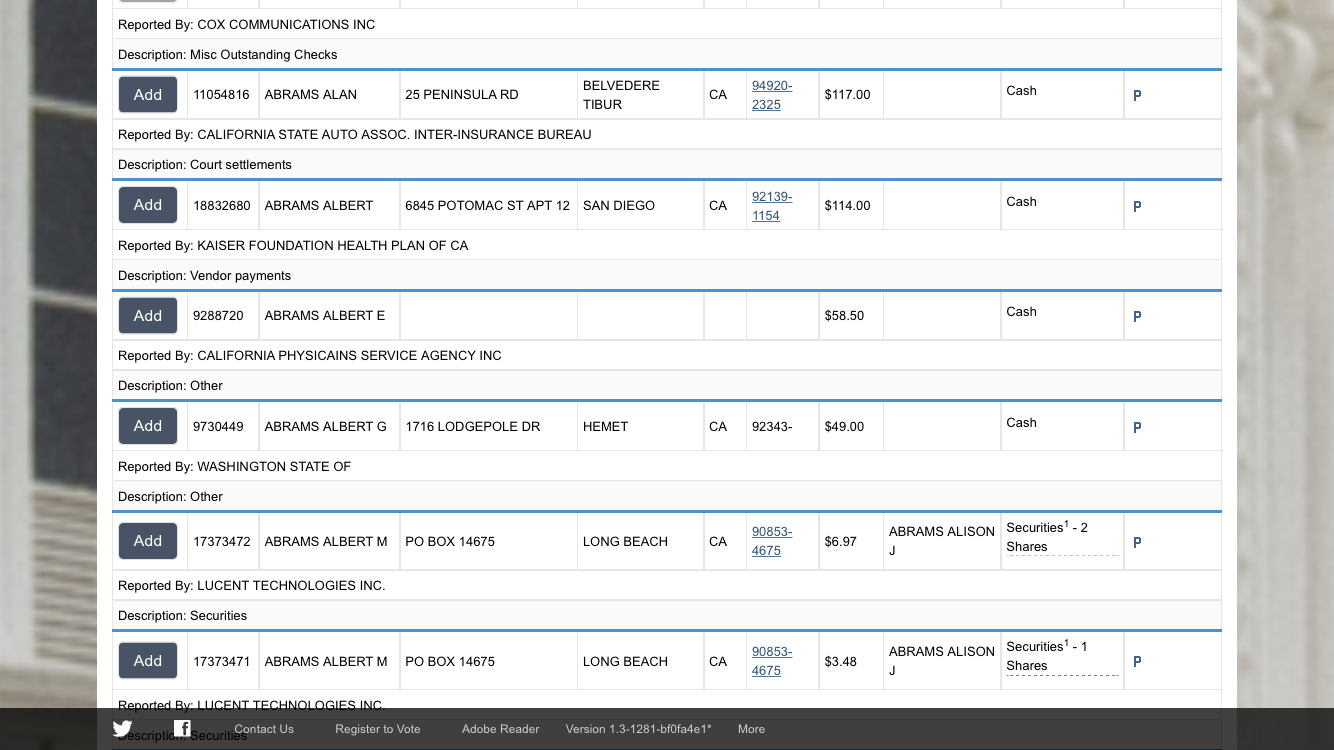Add property 17373471 to claim
1334x750 pixels.
click(148, 661)
